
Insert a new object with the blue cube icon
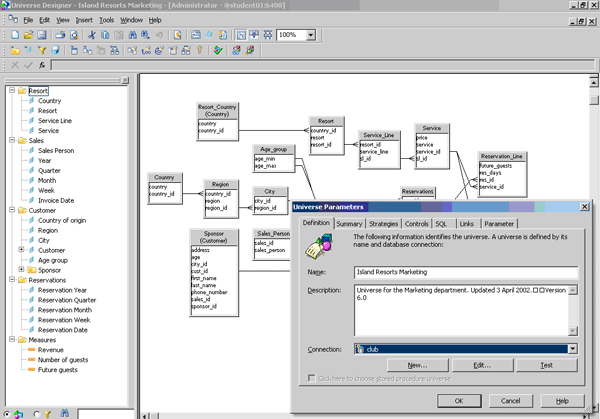[28, 50]
